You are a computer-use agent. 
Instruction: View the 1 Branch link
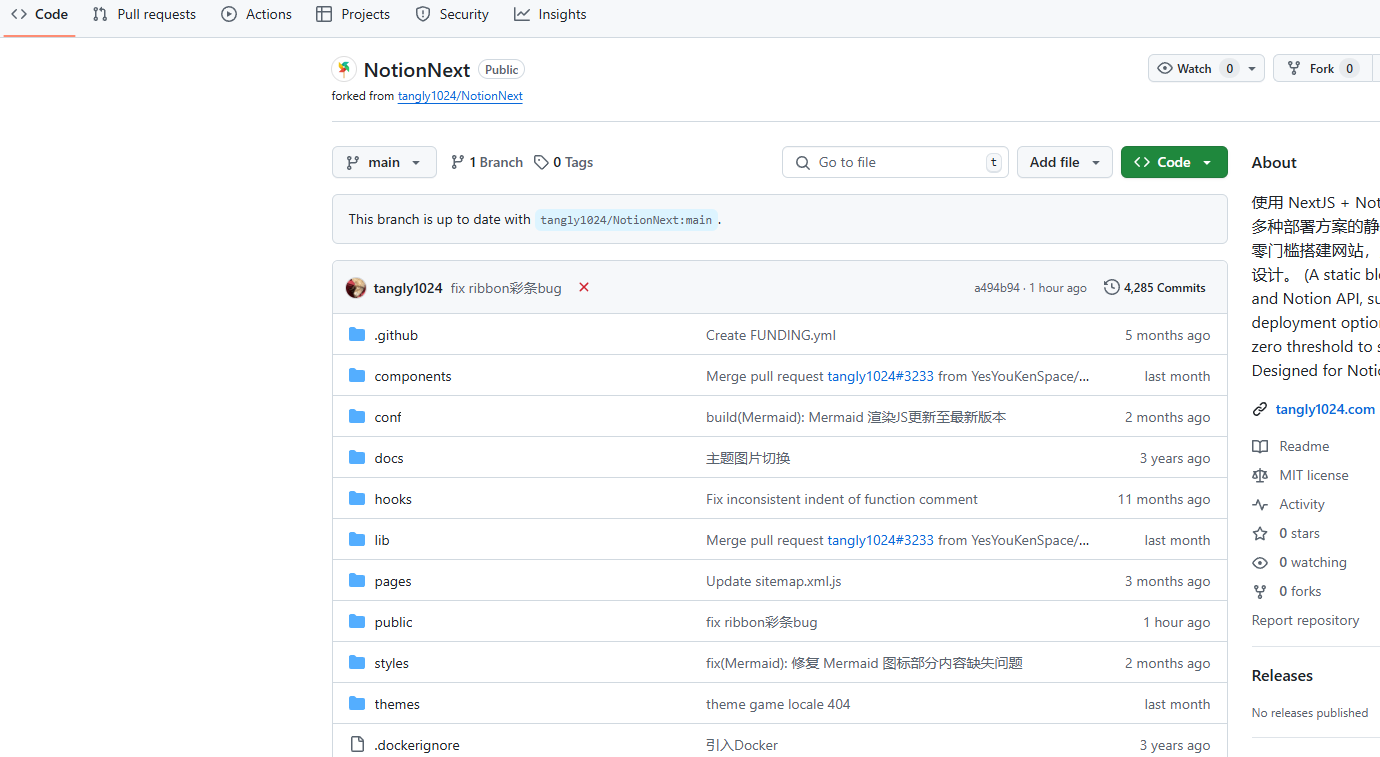point(487,162)
